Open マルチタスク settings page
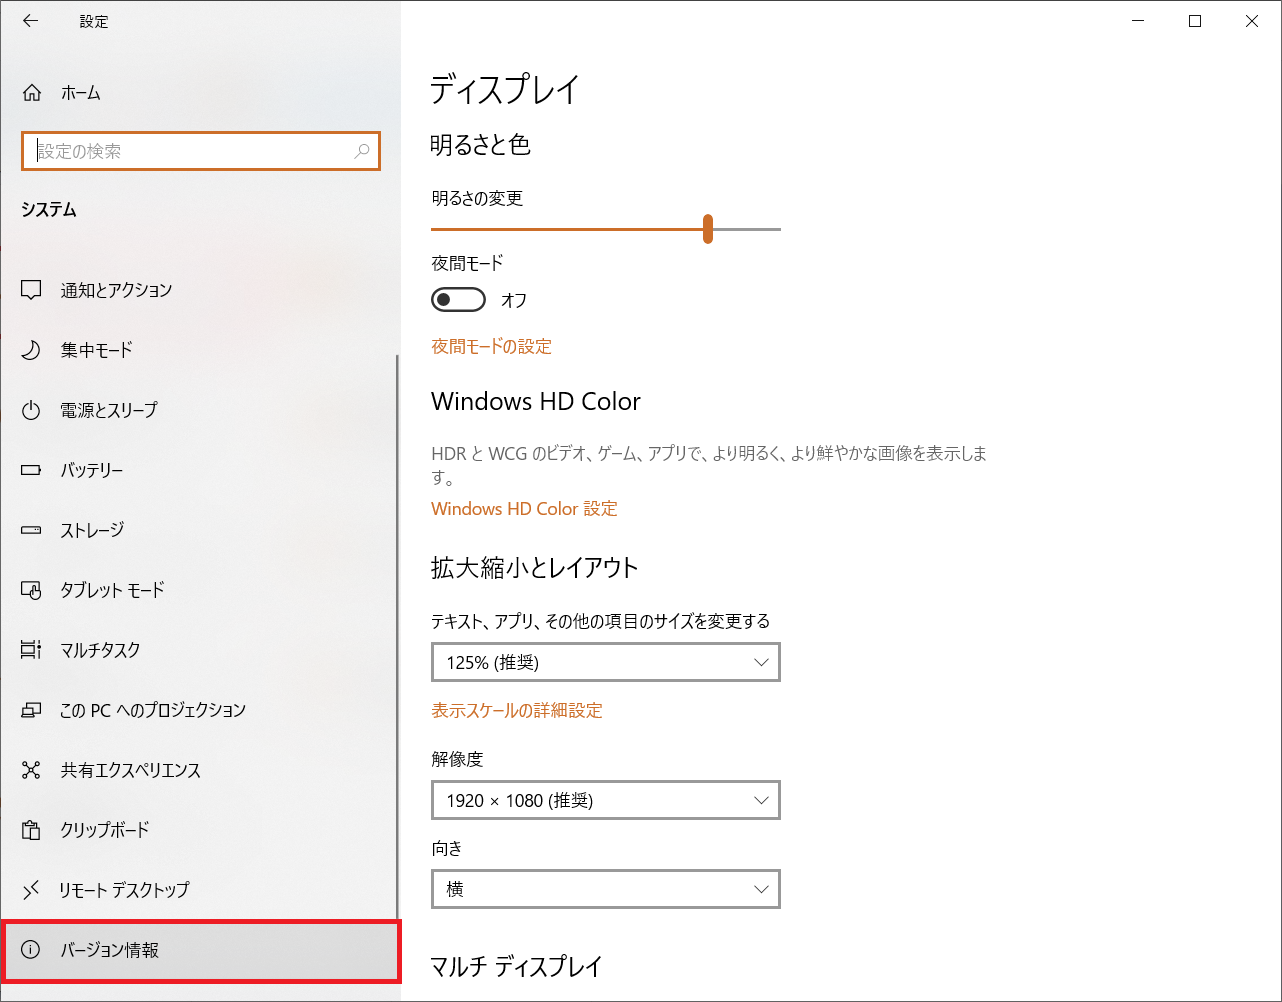This screenshot has width=1282, height=1002. click(x=100, y=650)
